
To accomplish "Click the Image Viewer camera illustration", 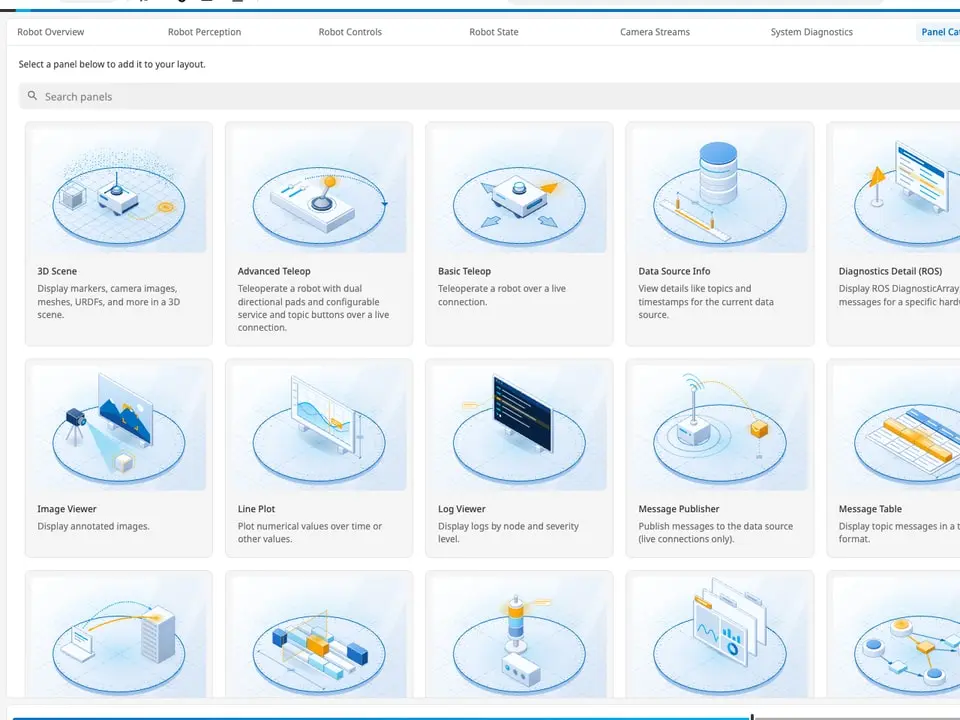I will click(x=119, y=428).
